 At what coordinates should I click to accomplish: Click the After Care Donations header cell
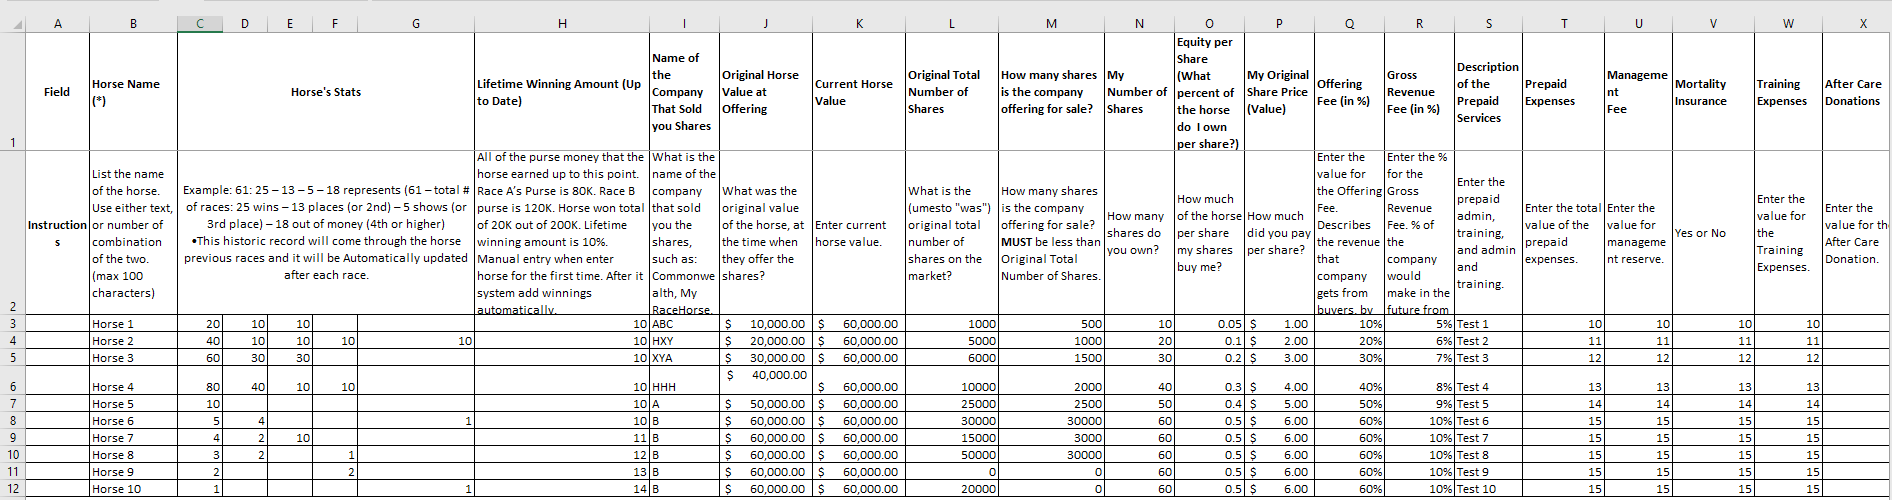1856,92
